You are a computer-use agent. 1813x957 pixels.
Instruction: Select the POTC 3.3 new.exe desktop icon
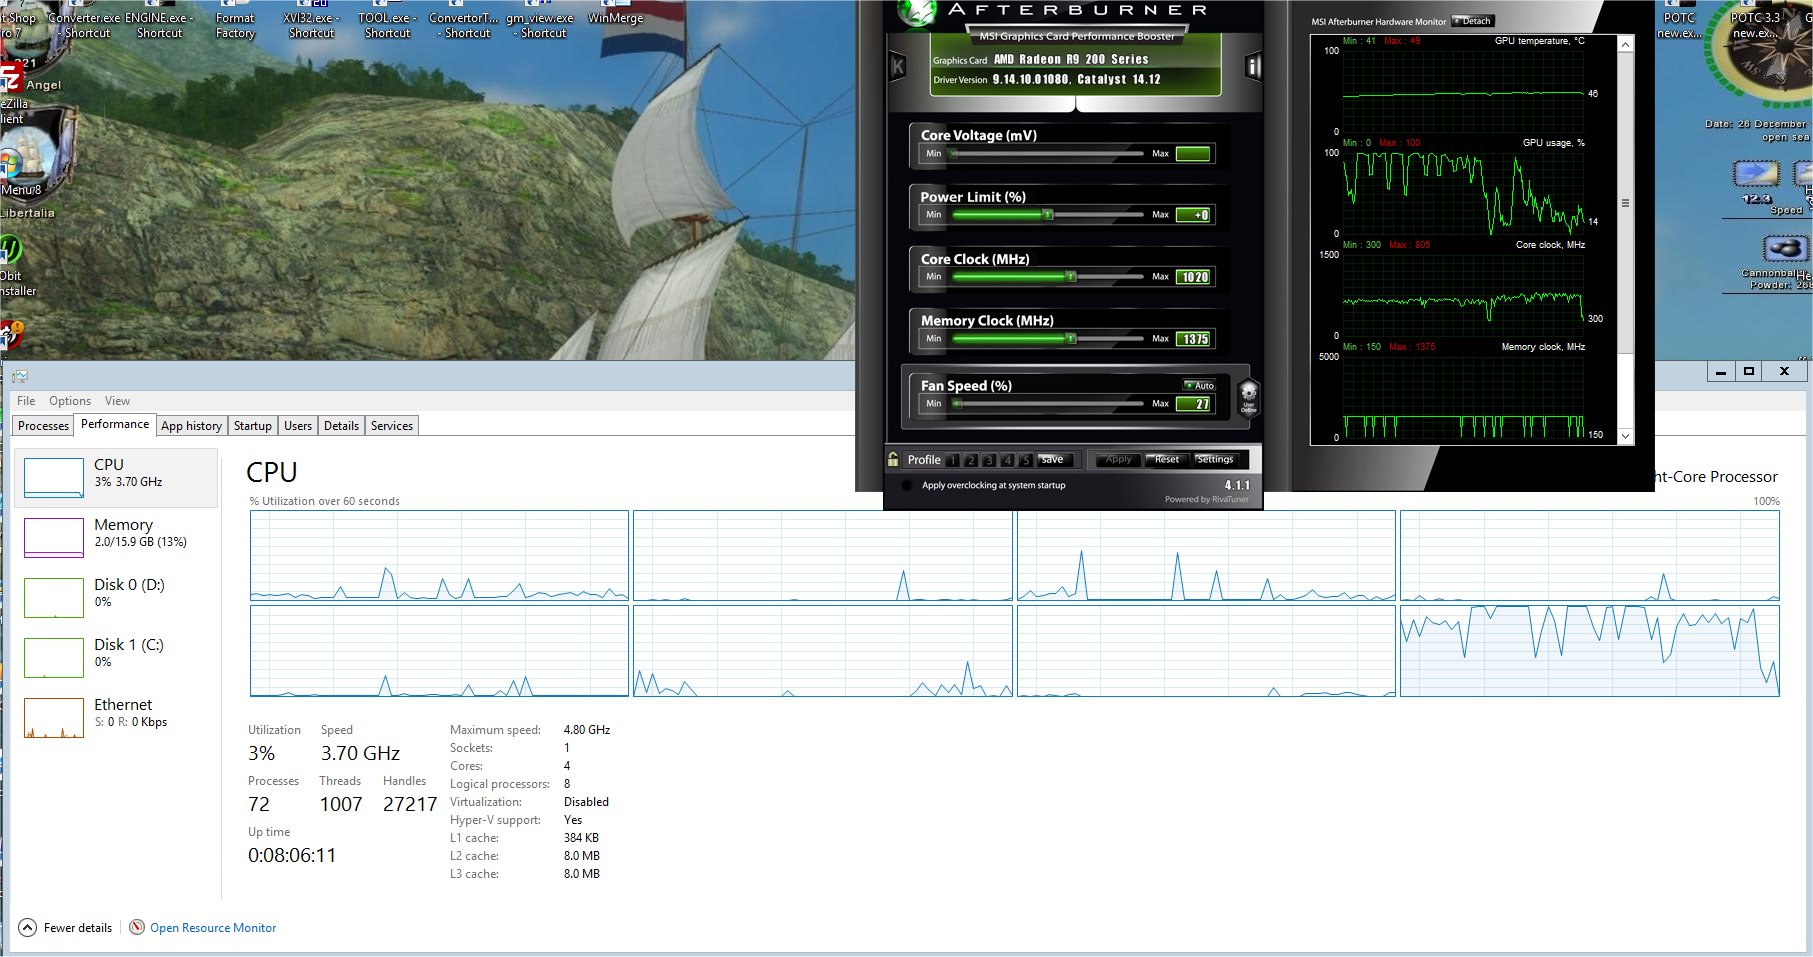click(x=1755, y=20)
